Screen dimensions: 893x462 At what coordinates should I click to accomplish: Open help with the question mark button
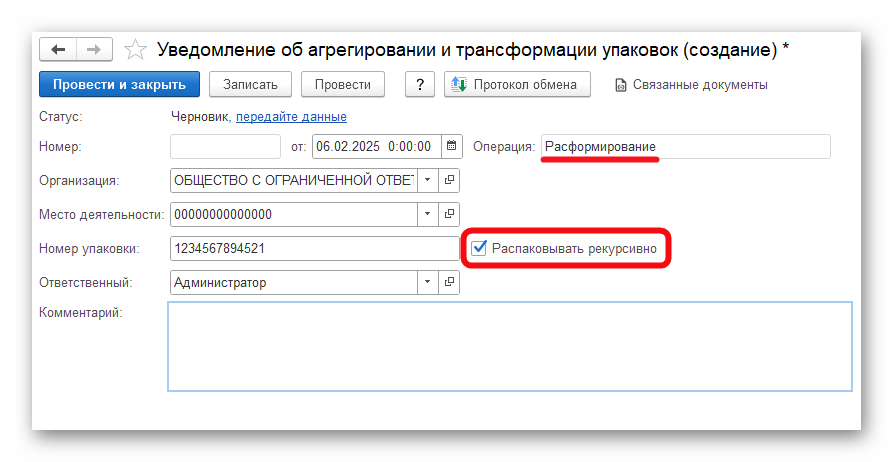tap(420, 84)
